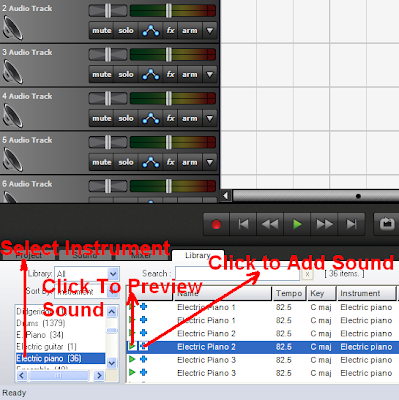Jump to the start of the project
The image size is (399, 400).
[x=243, y=224]
